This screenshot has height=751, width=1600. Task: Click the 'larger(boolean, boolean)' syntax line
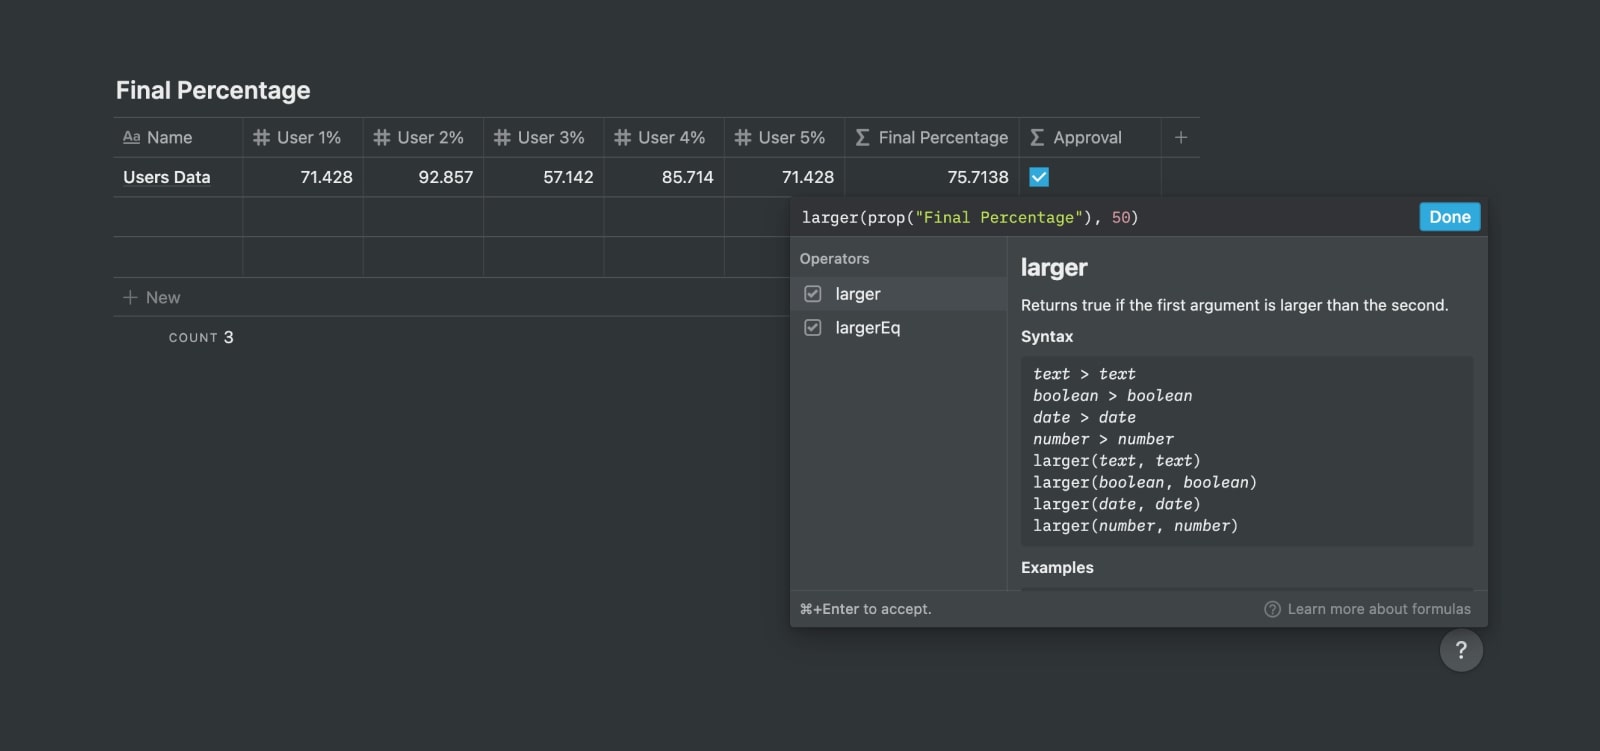(x=1145, y=482)
